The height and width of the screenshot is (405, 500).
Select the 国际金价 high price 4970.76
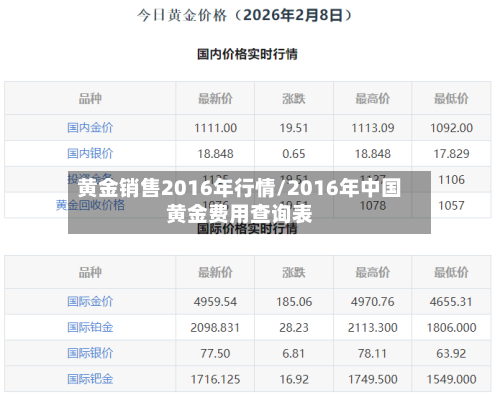(x=373, y=302)
